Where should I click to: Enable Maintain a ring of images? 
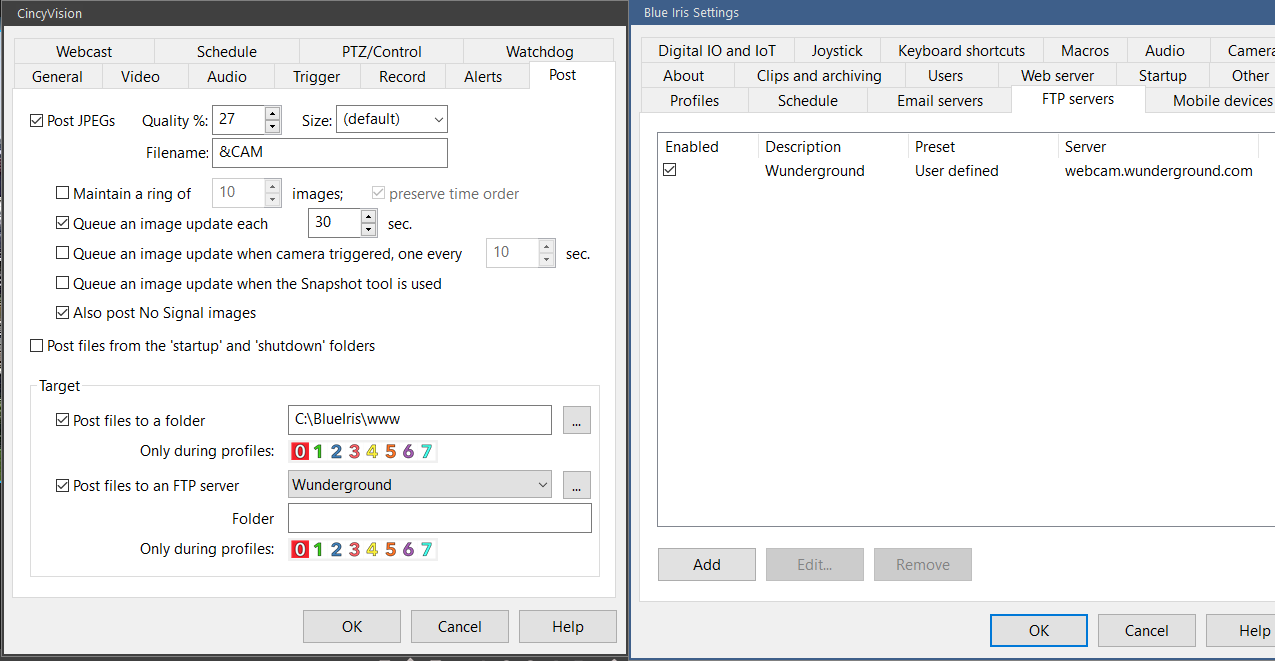[63, 194]
